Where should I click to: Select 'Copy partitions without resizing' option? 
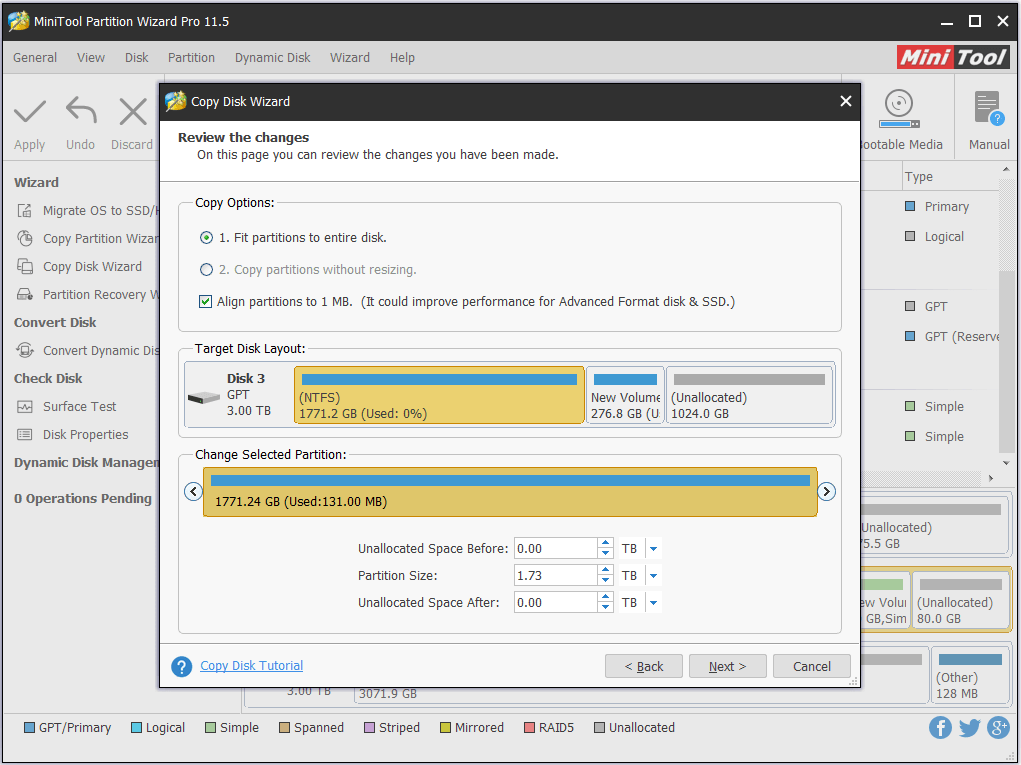(x=205, y=268)
